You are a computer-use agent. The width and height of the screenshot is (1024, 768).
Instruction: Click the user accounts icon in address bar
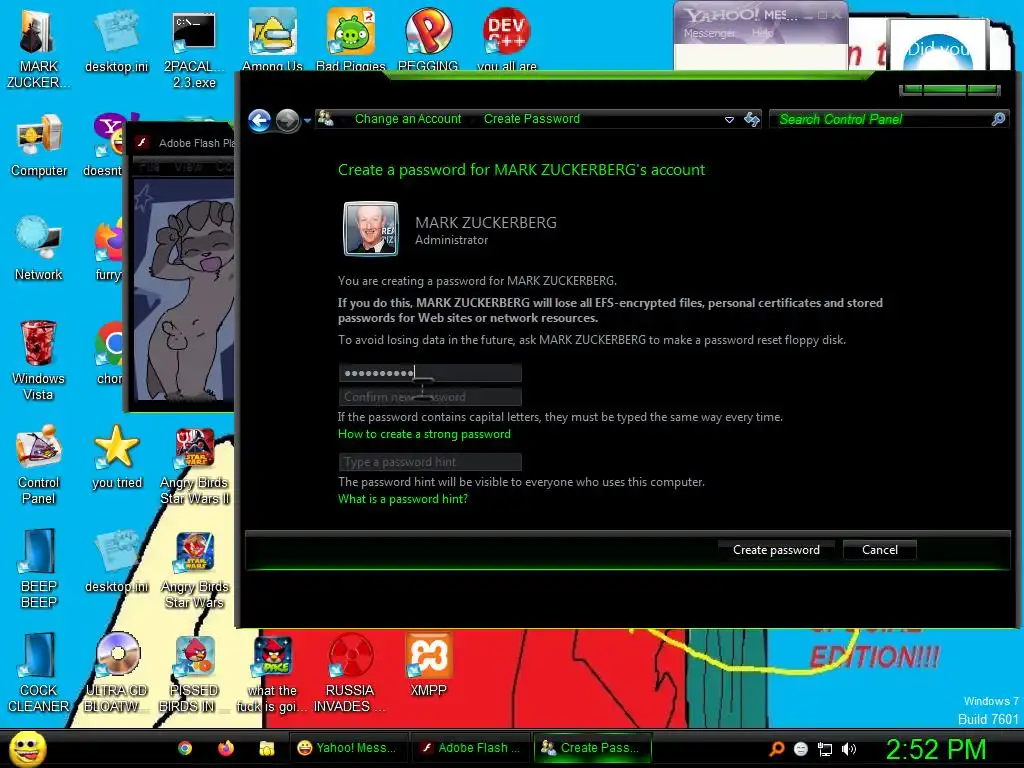click(x=325, y=119)
